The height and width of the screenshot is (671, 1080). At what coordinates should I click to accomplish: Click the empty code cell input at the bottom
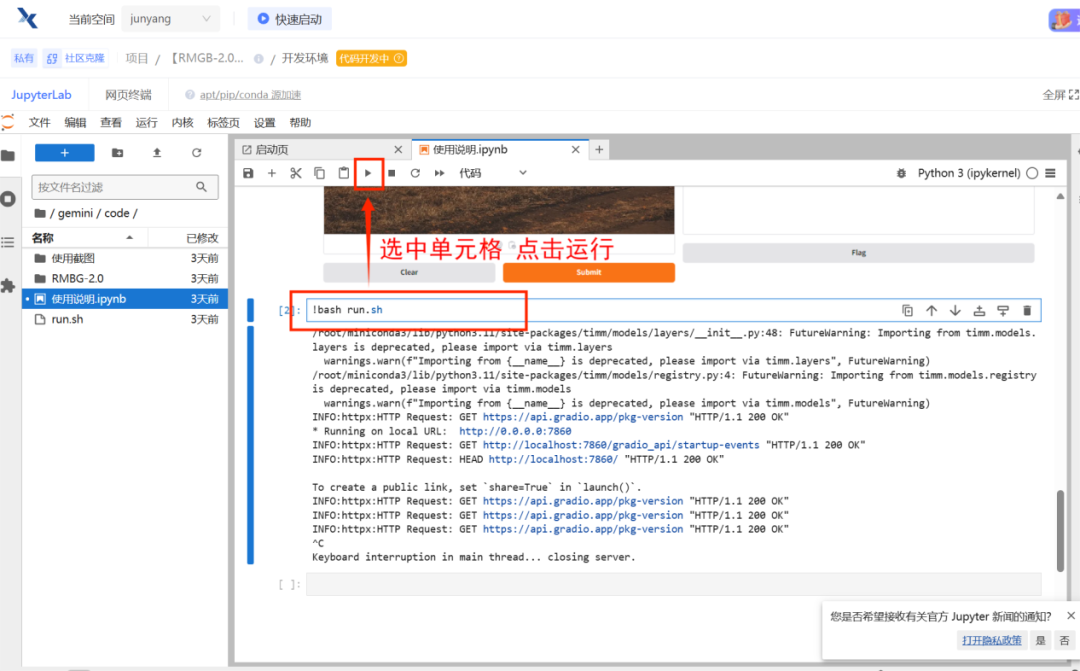coord(674,584)
